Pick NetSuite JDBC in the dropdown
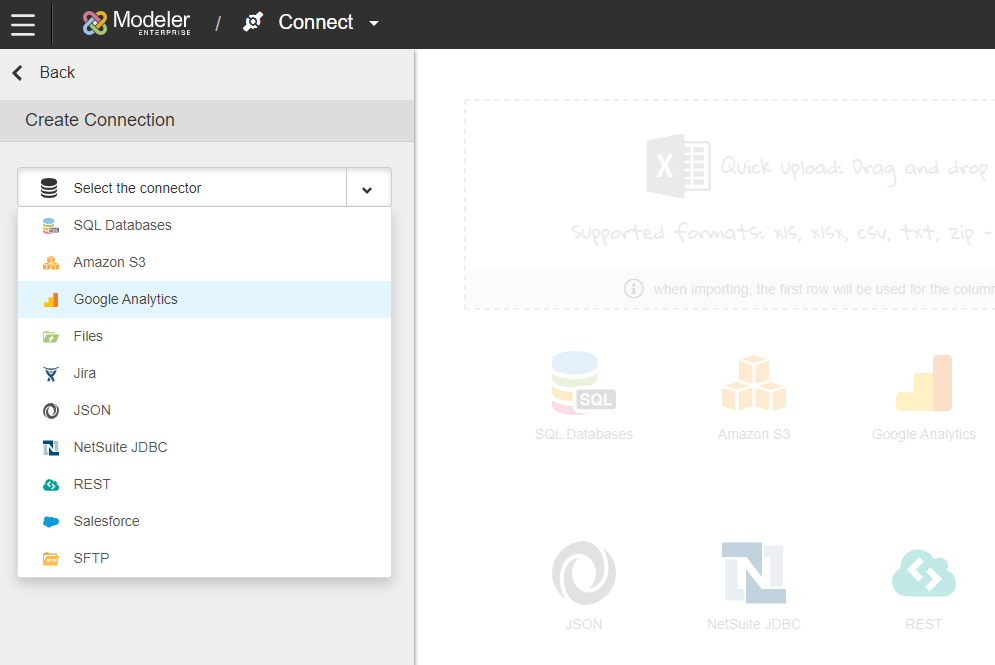Viewport: 995px width, 665px height. (120, 447)
